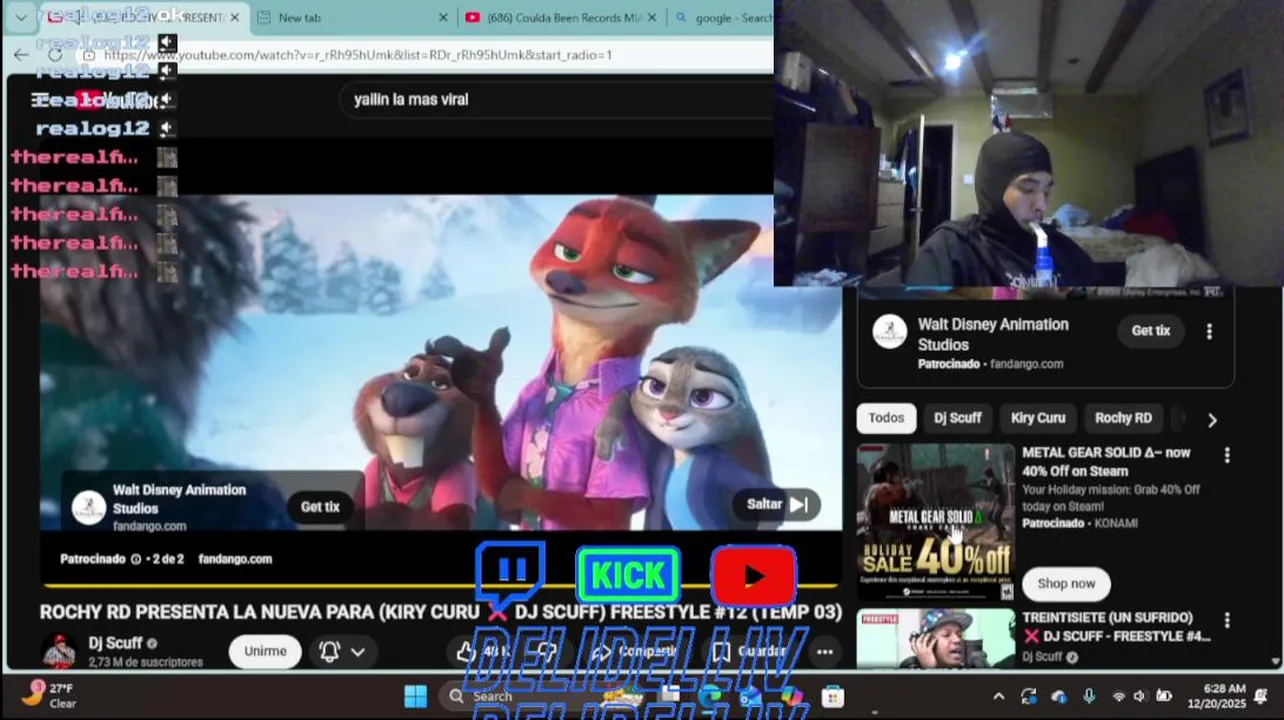Image resolution: width=1284 pixels, height=720 pixels.
Task: Open options menu for TREINTISIETE video
Action: [1227, 621]
